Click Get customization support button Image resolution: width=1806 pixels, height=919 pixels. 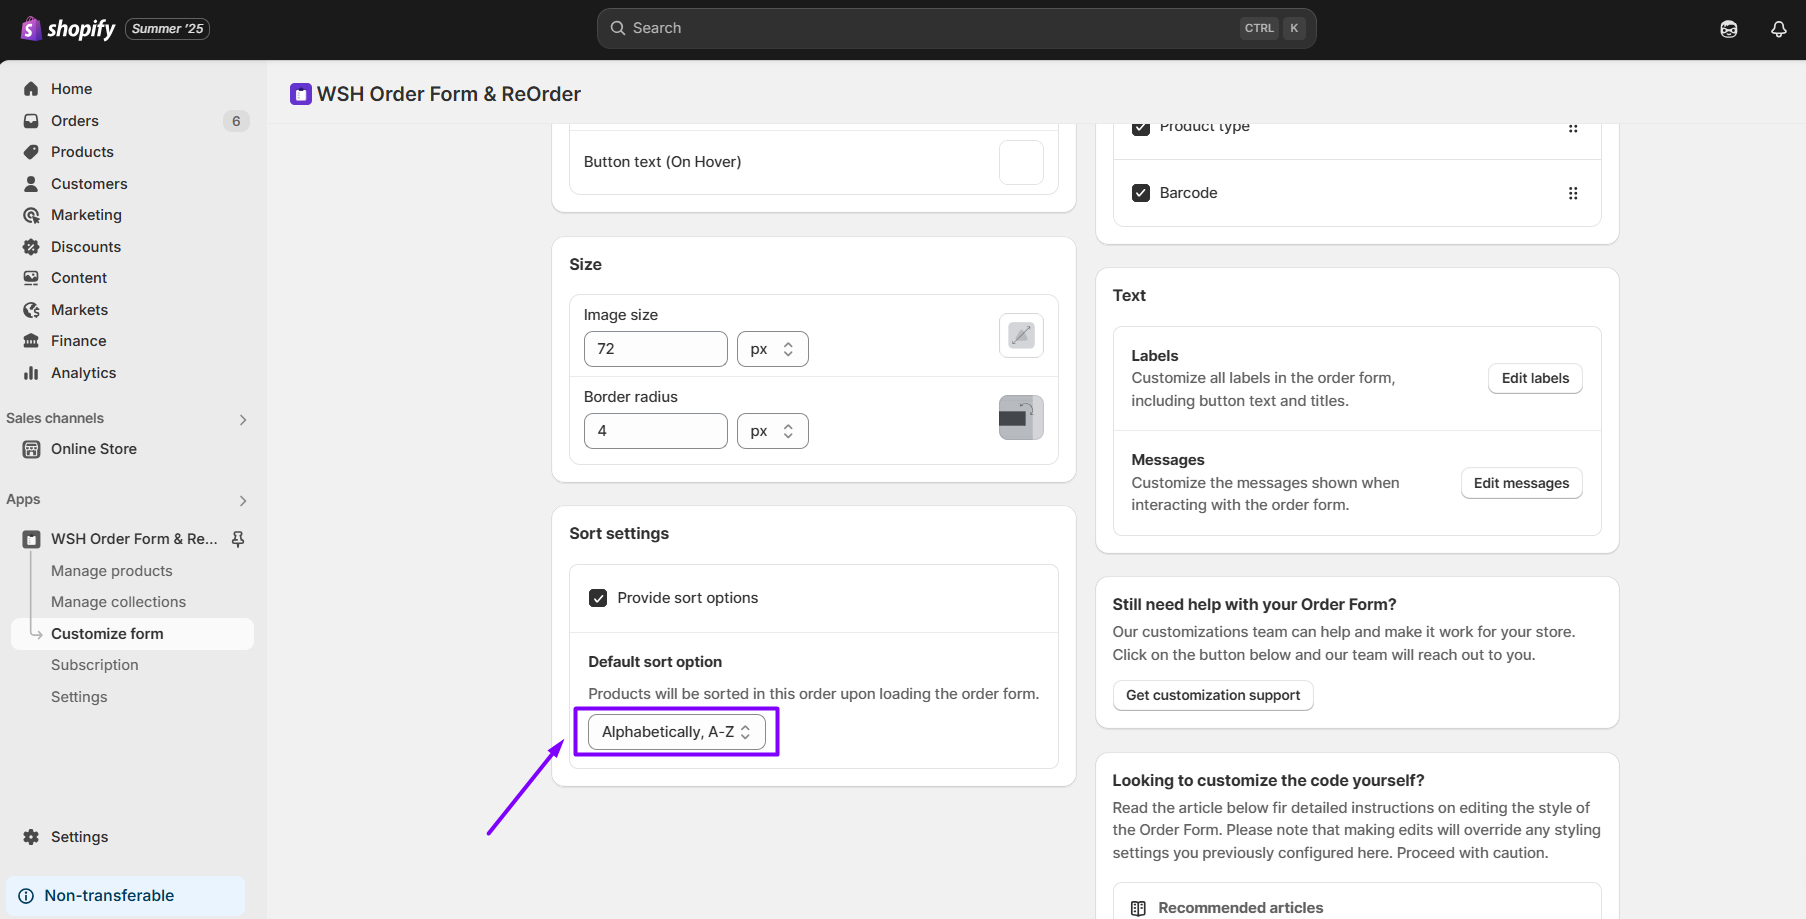(x=1212, y=695)
